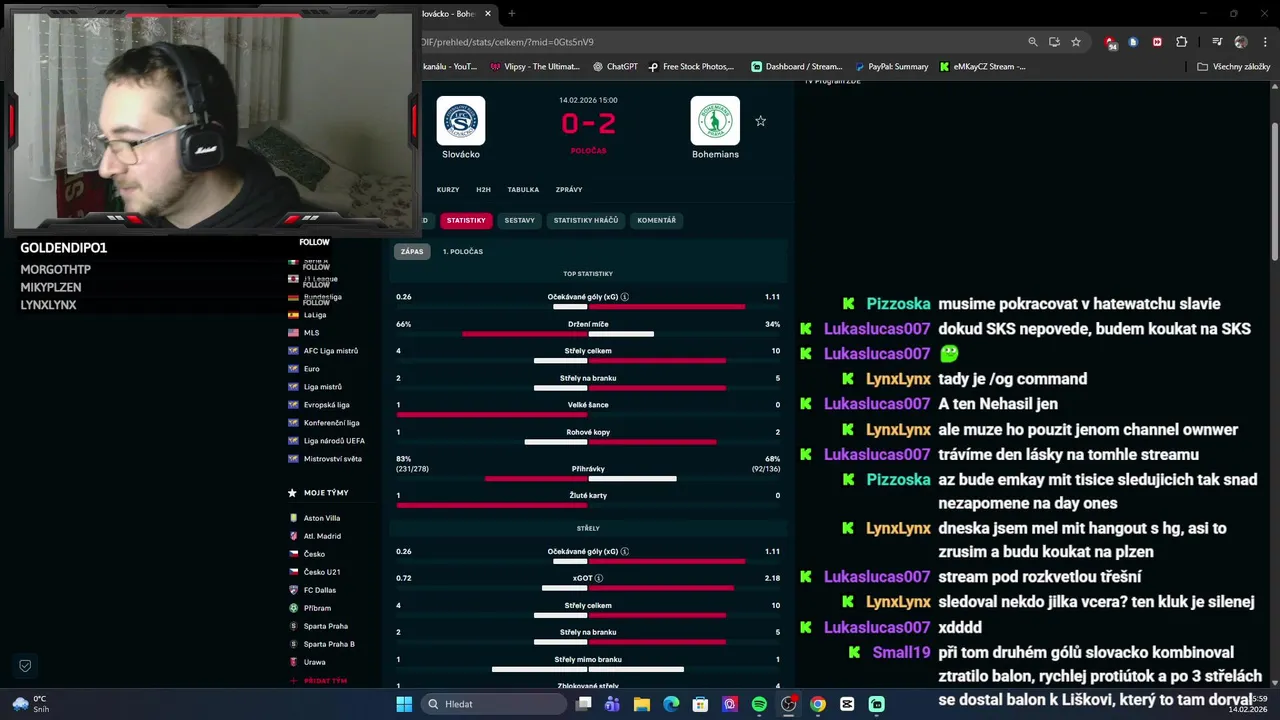
Task: Click the Slovácko team crest
Action: (x=461, y=121)
